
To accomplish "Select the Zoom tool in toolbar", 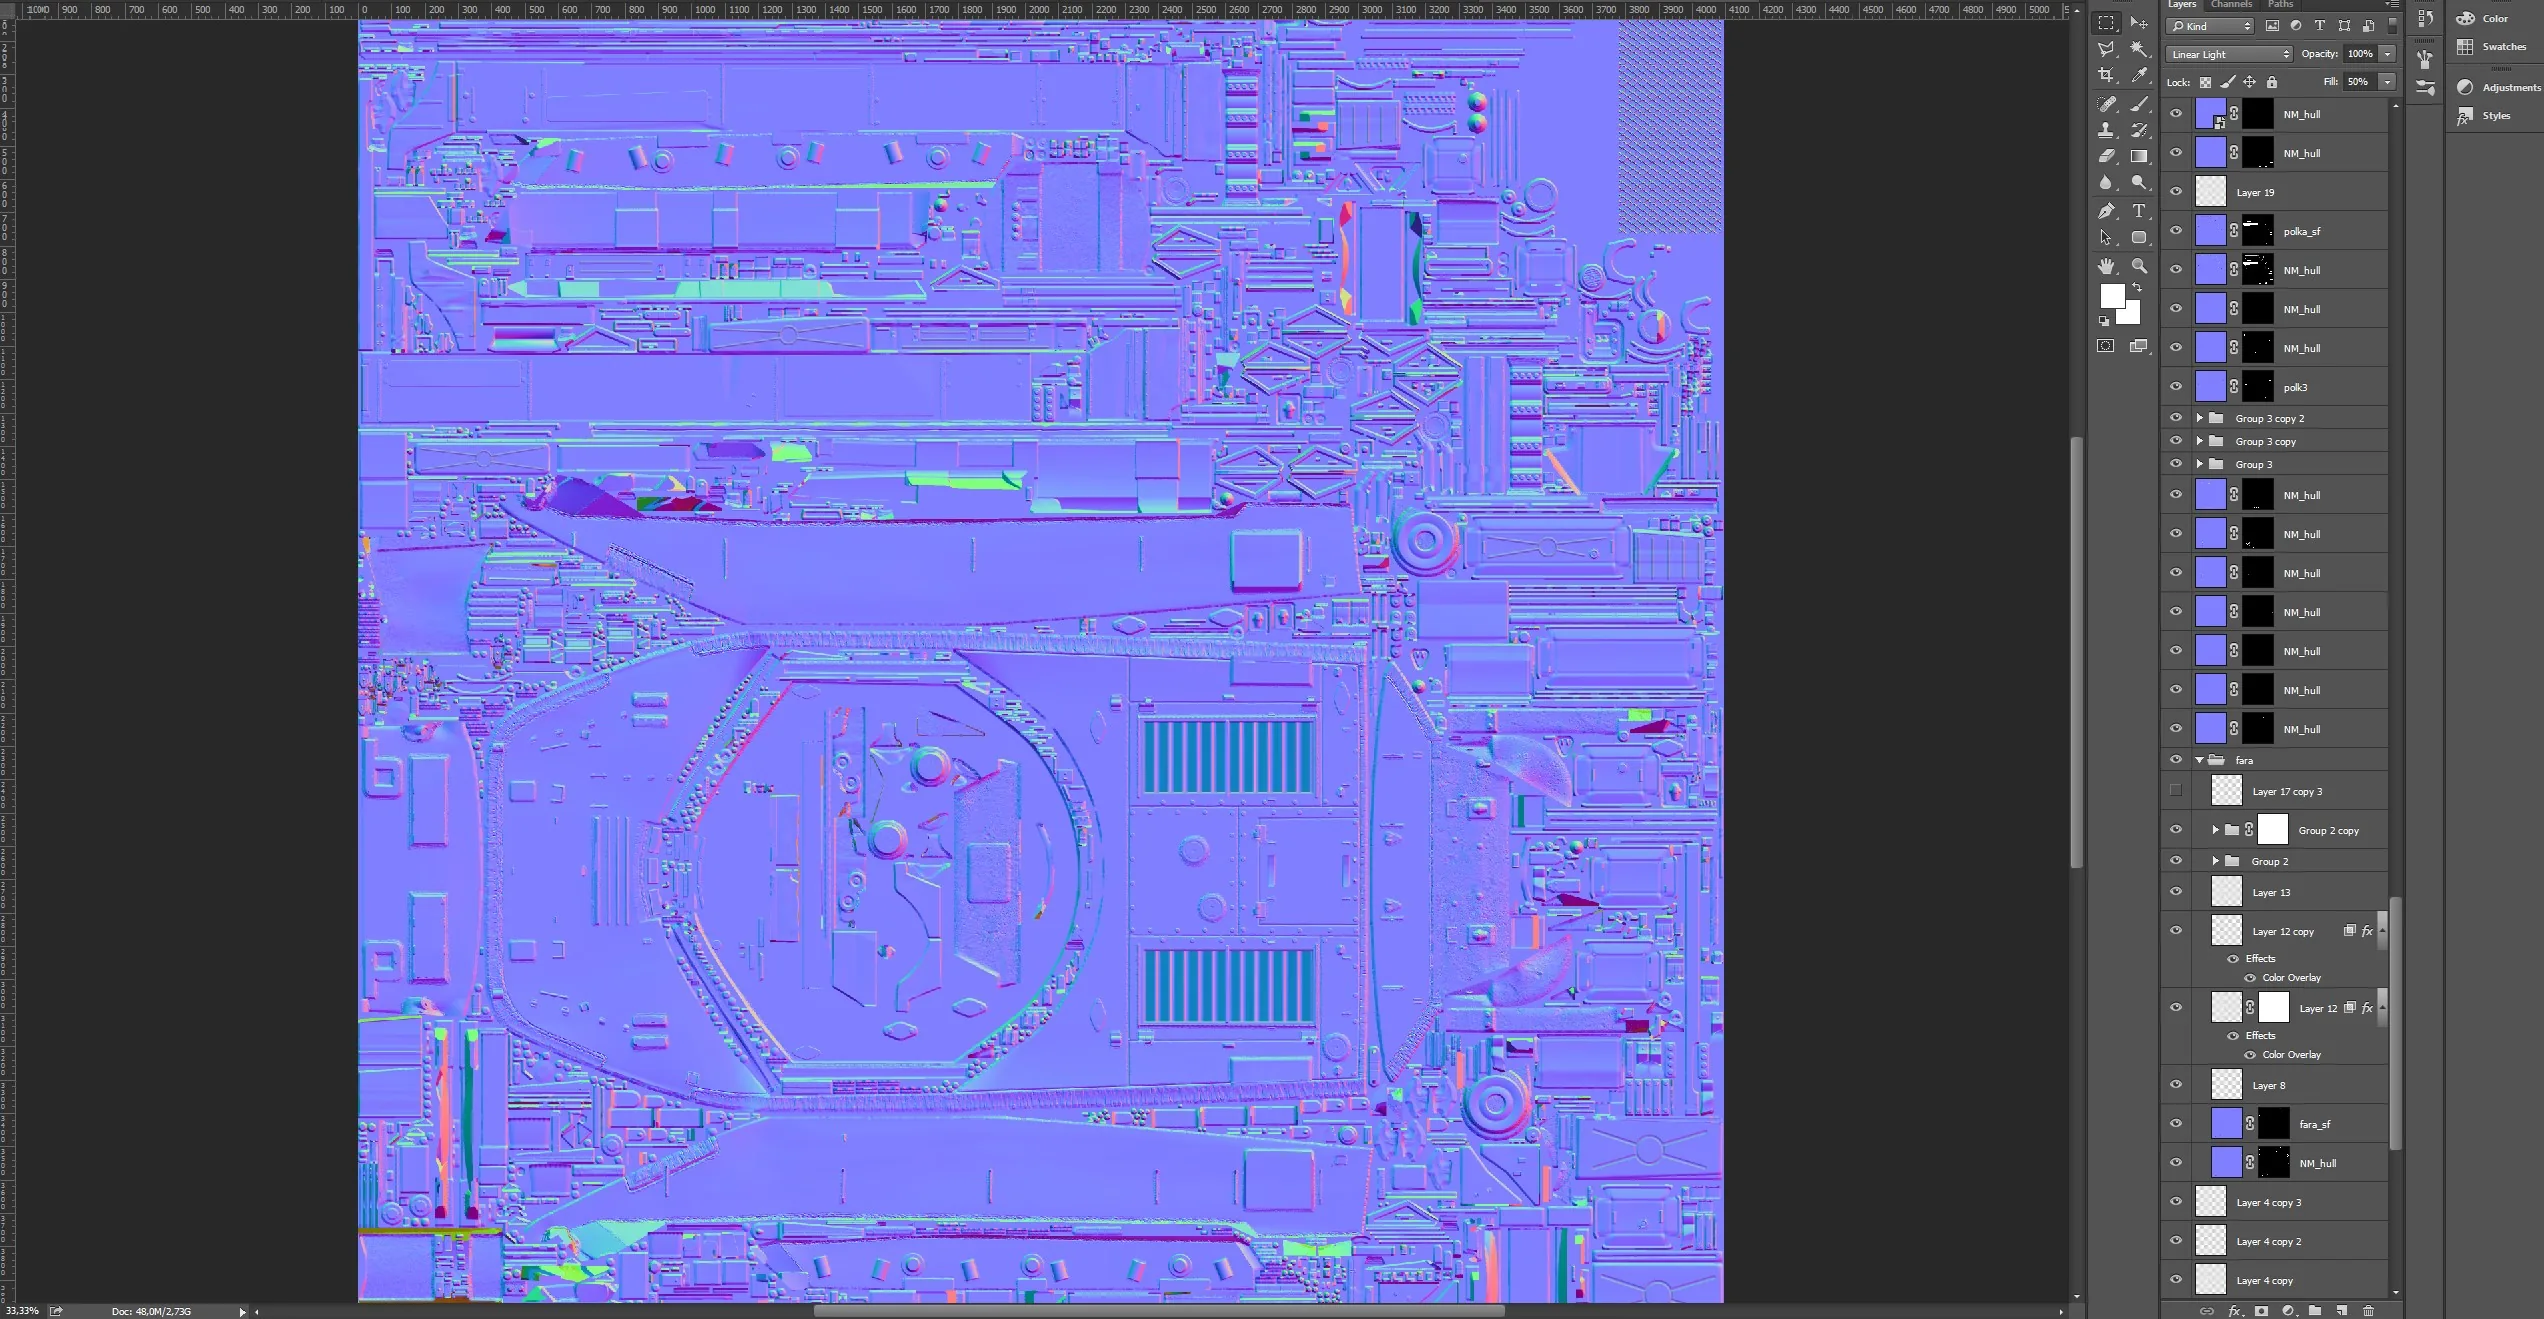I will (x=2139, y=266).
